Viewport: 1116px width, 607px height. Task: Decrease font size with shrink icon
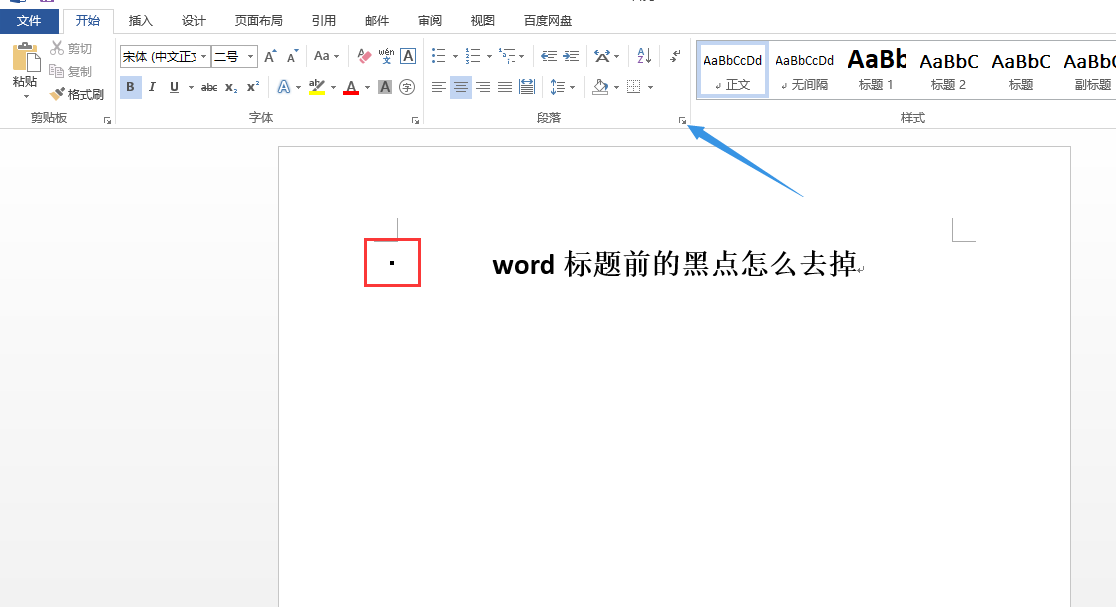tap(293, 56)
